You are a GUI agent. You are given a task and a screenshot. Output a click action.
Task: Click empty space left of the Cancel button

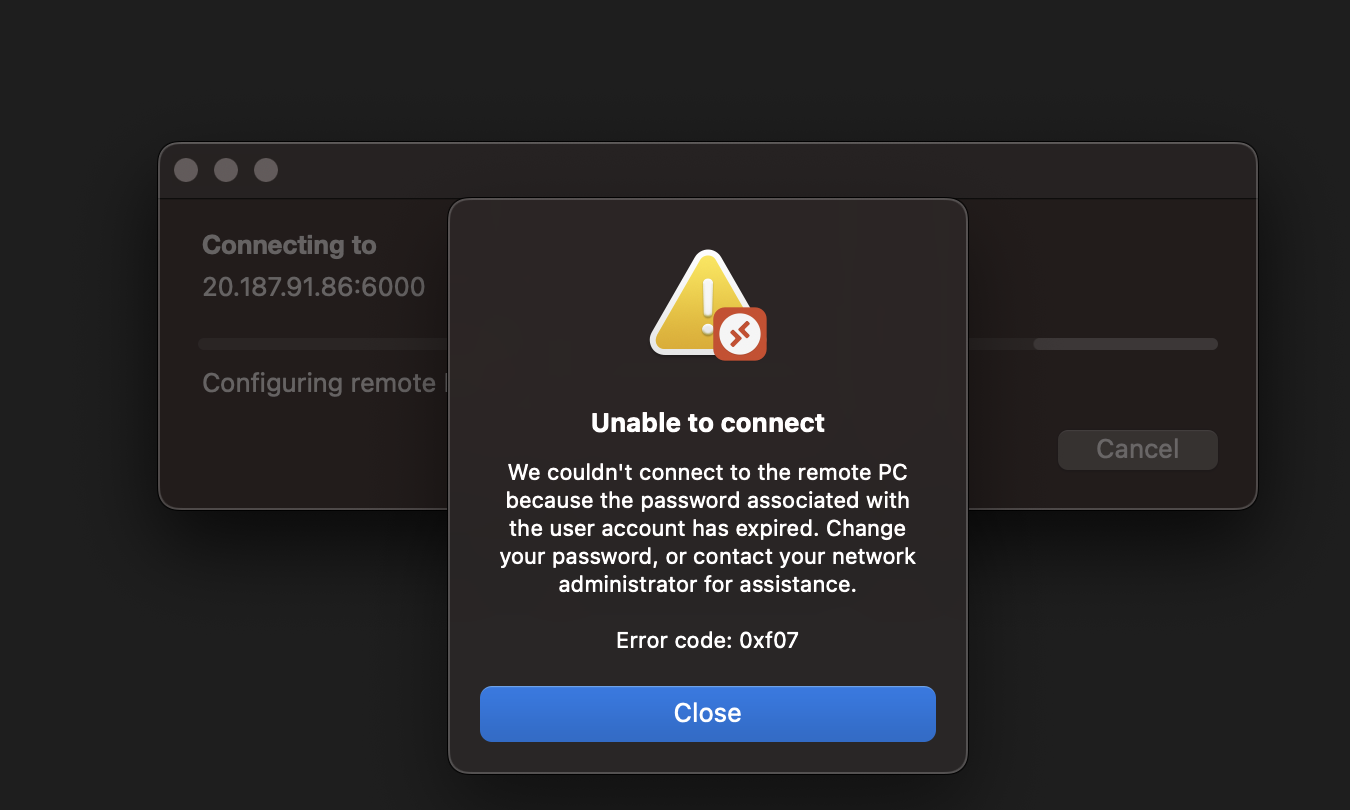coord(1010,449)
